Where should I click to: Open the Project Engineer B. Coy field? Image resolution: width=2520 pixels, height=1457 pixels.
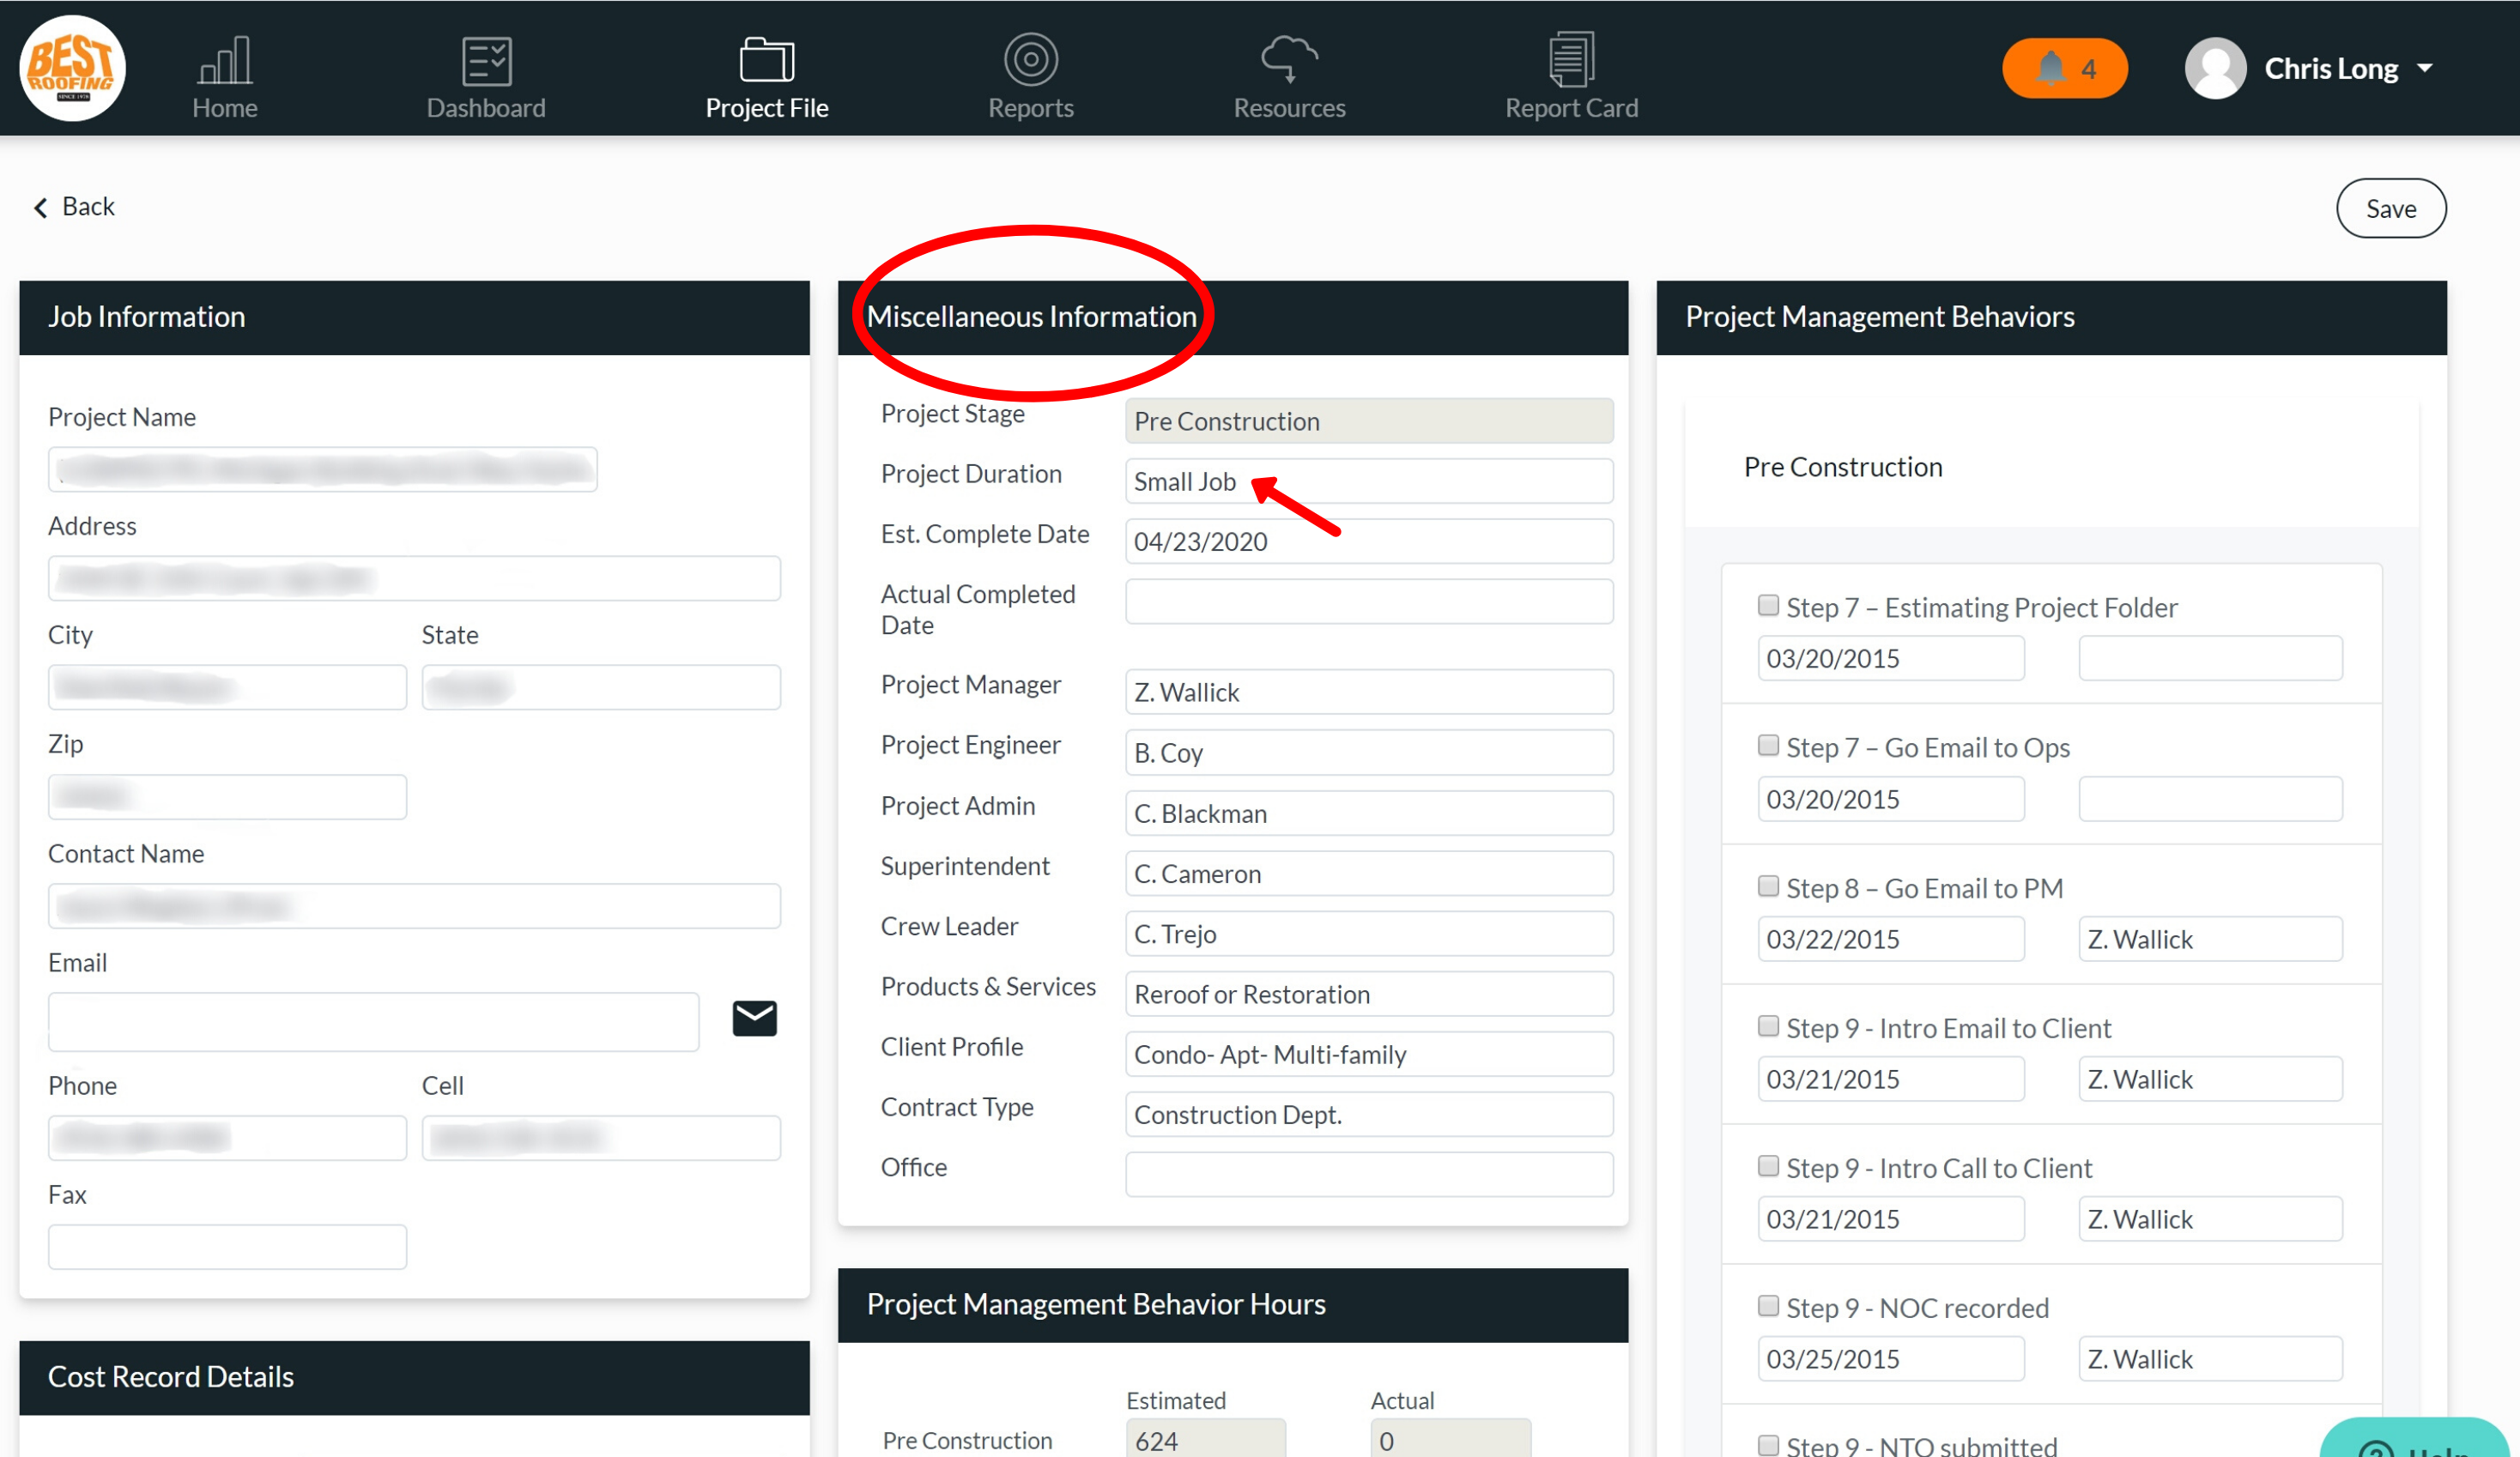coord(1369,752)
